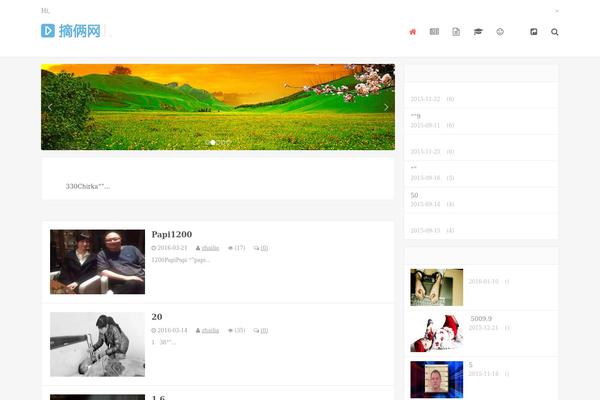The image size is (600, 400).
Task: Open sidebar entry dated 2015-09-16
Action: [x=481, y=174]
